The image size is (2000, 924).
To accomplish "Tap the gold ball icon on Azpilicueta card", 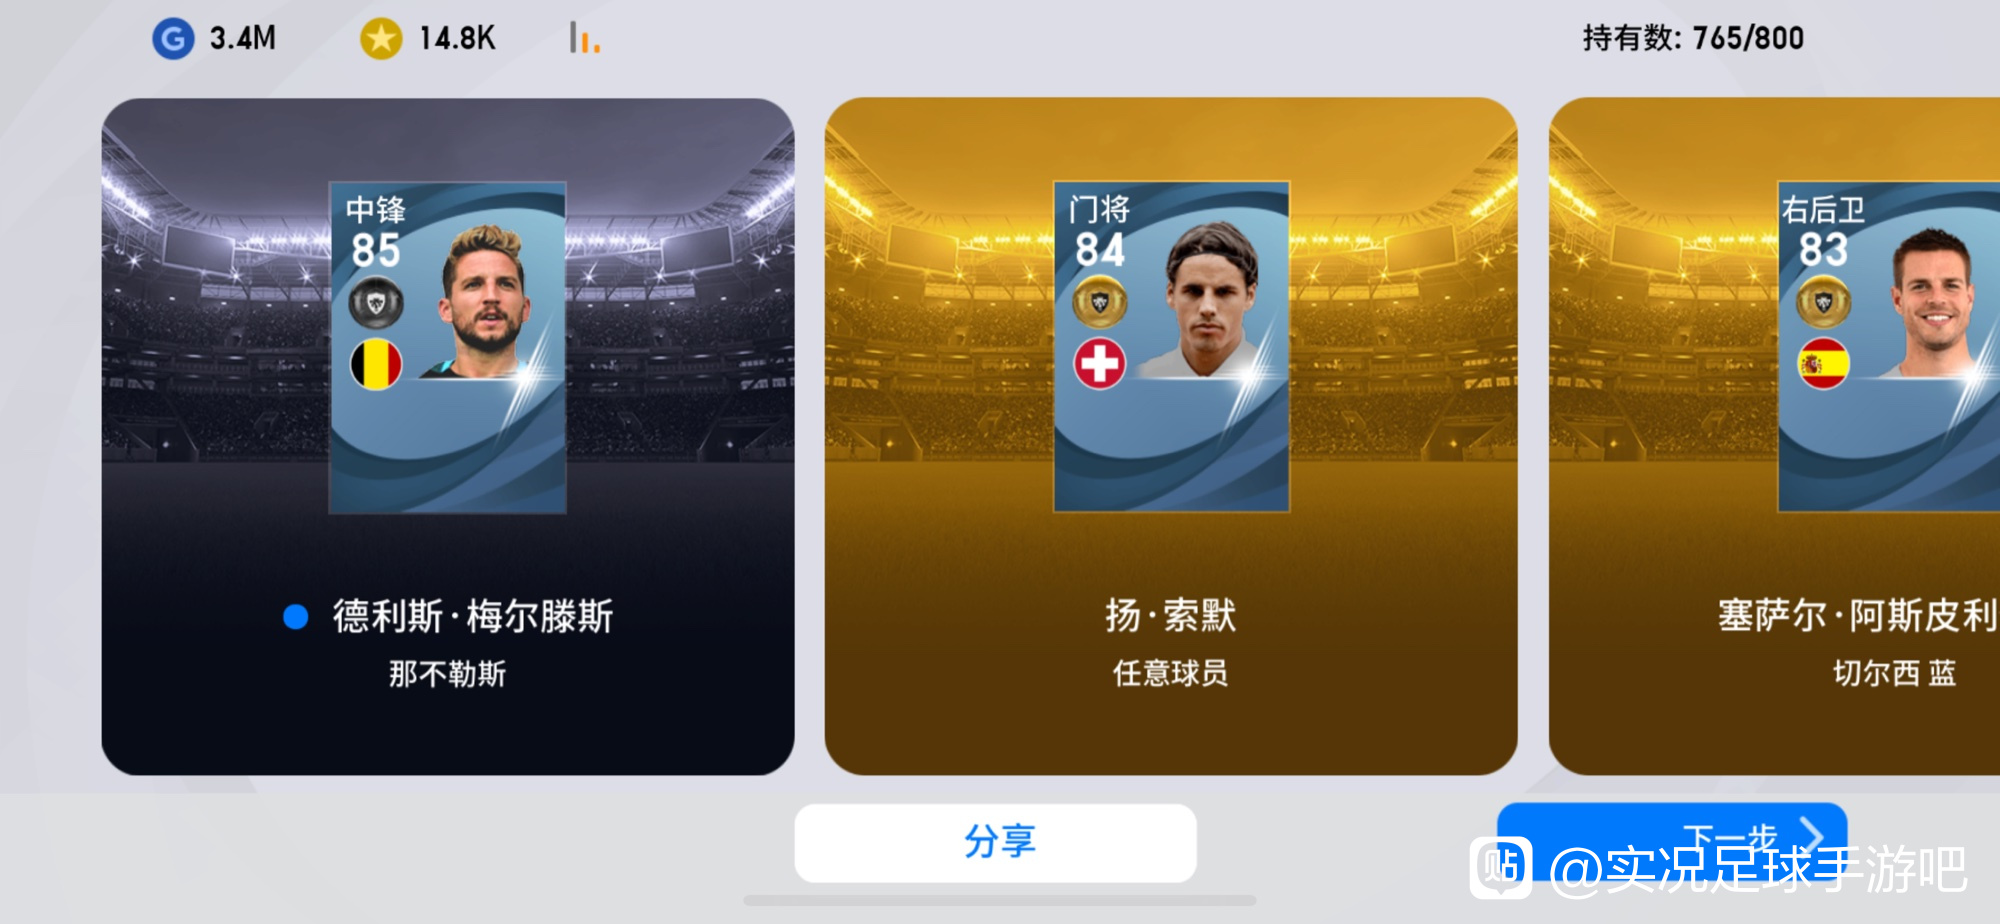I will click(1824, 302).
